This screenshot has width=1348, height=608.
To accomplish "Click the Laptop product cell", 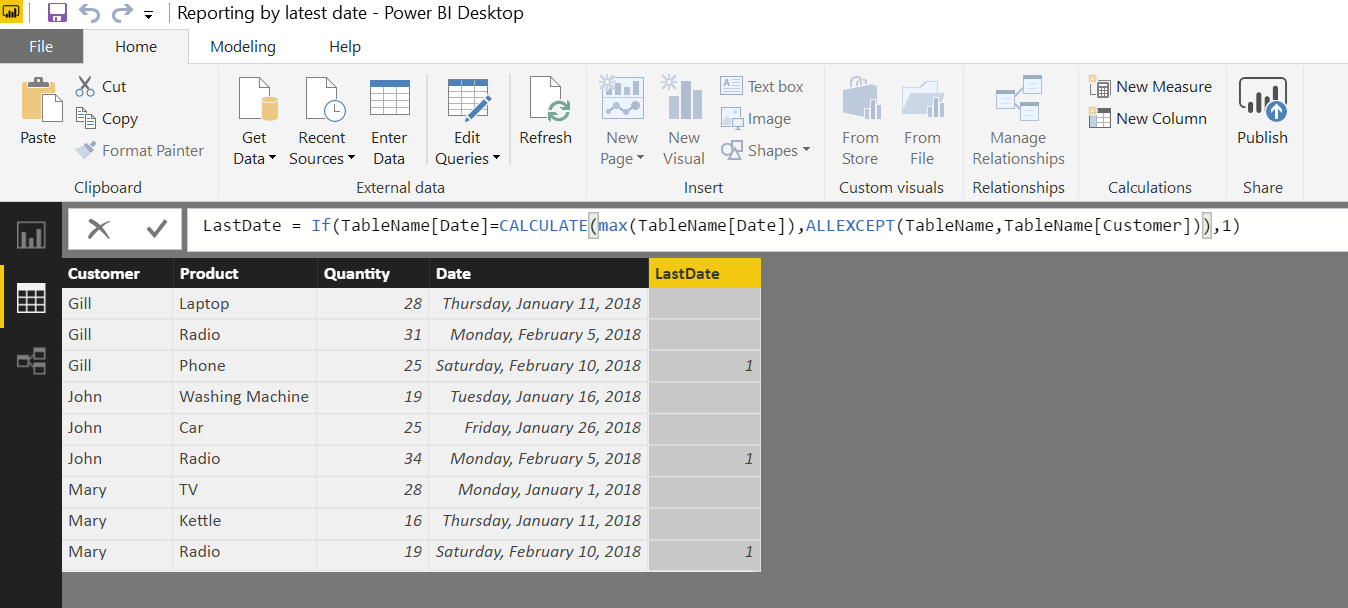I will click(x=245, y=304).
